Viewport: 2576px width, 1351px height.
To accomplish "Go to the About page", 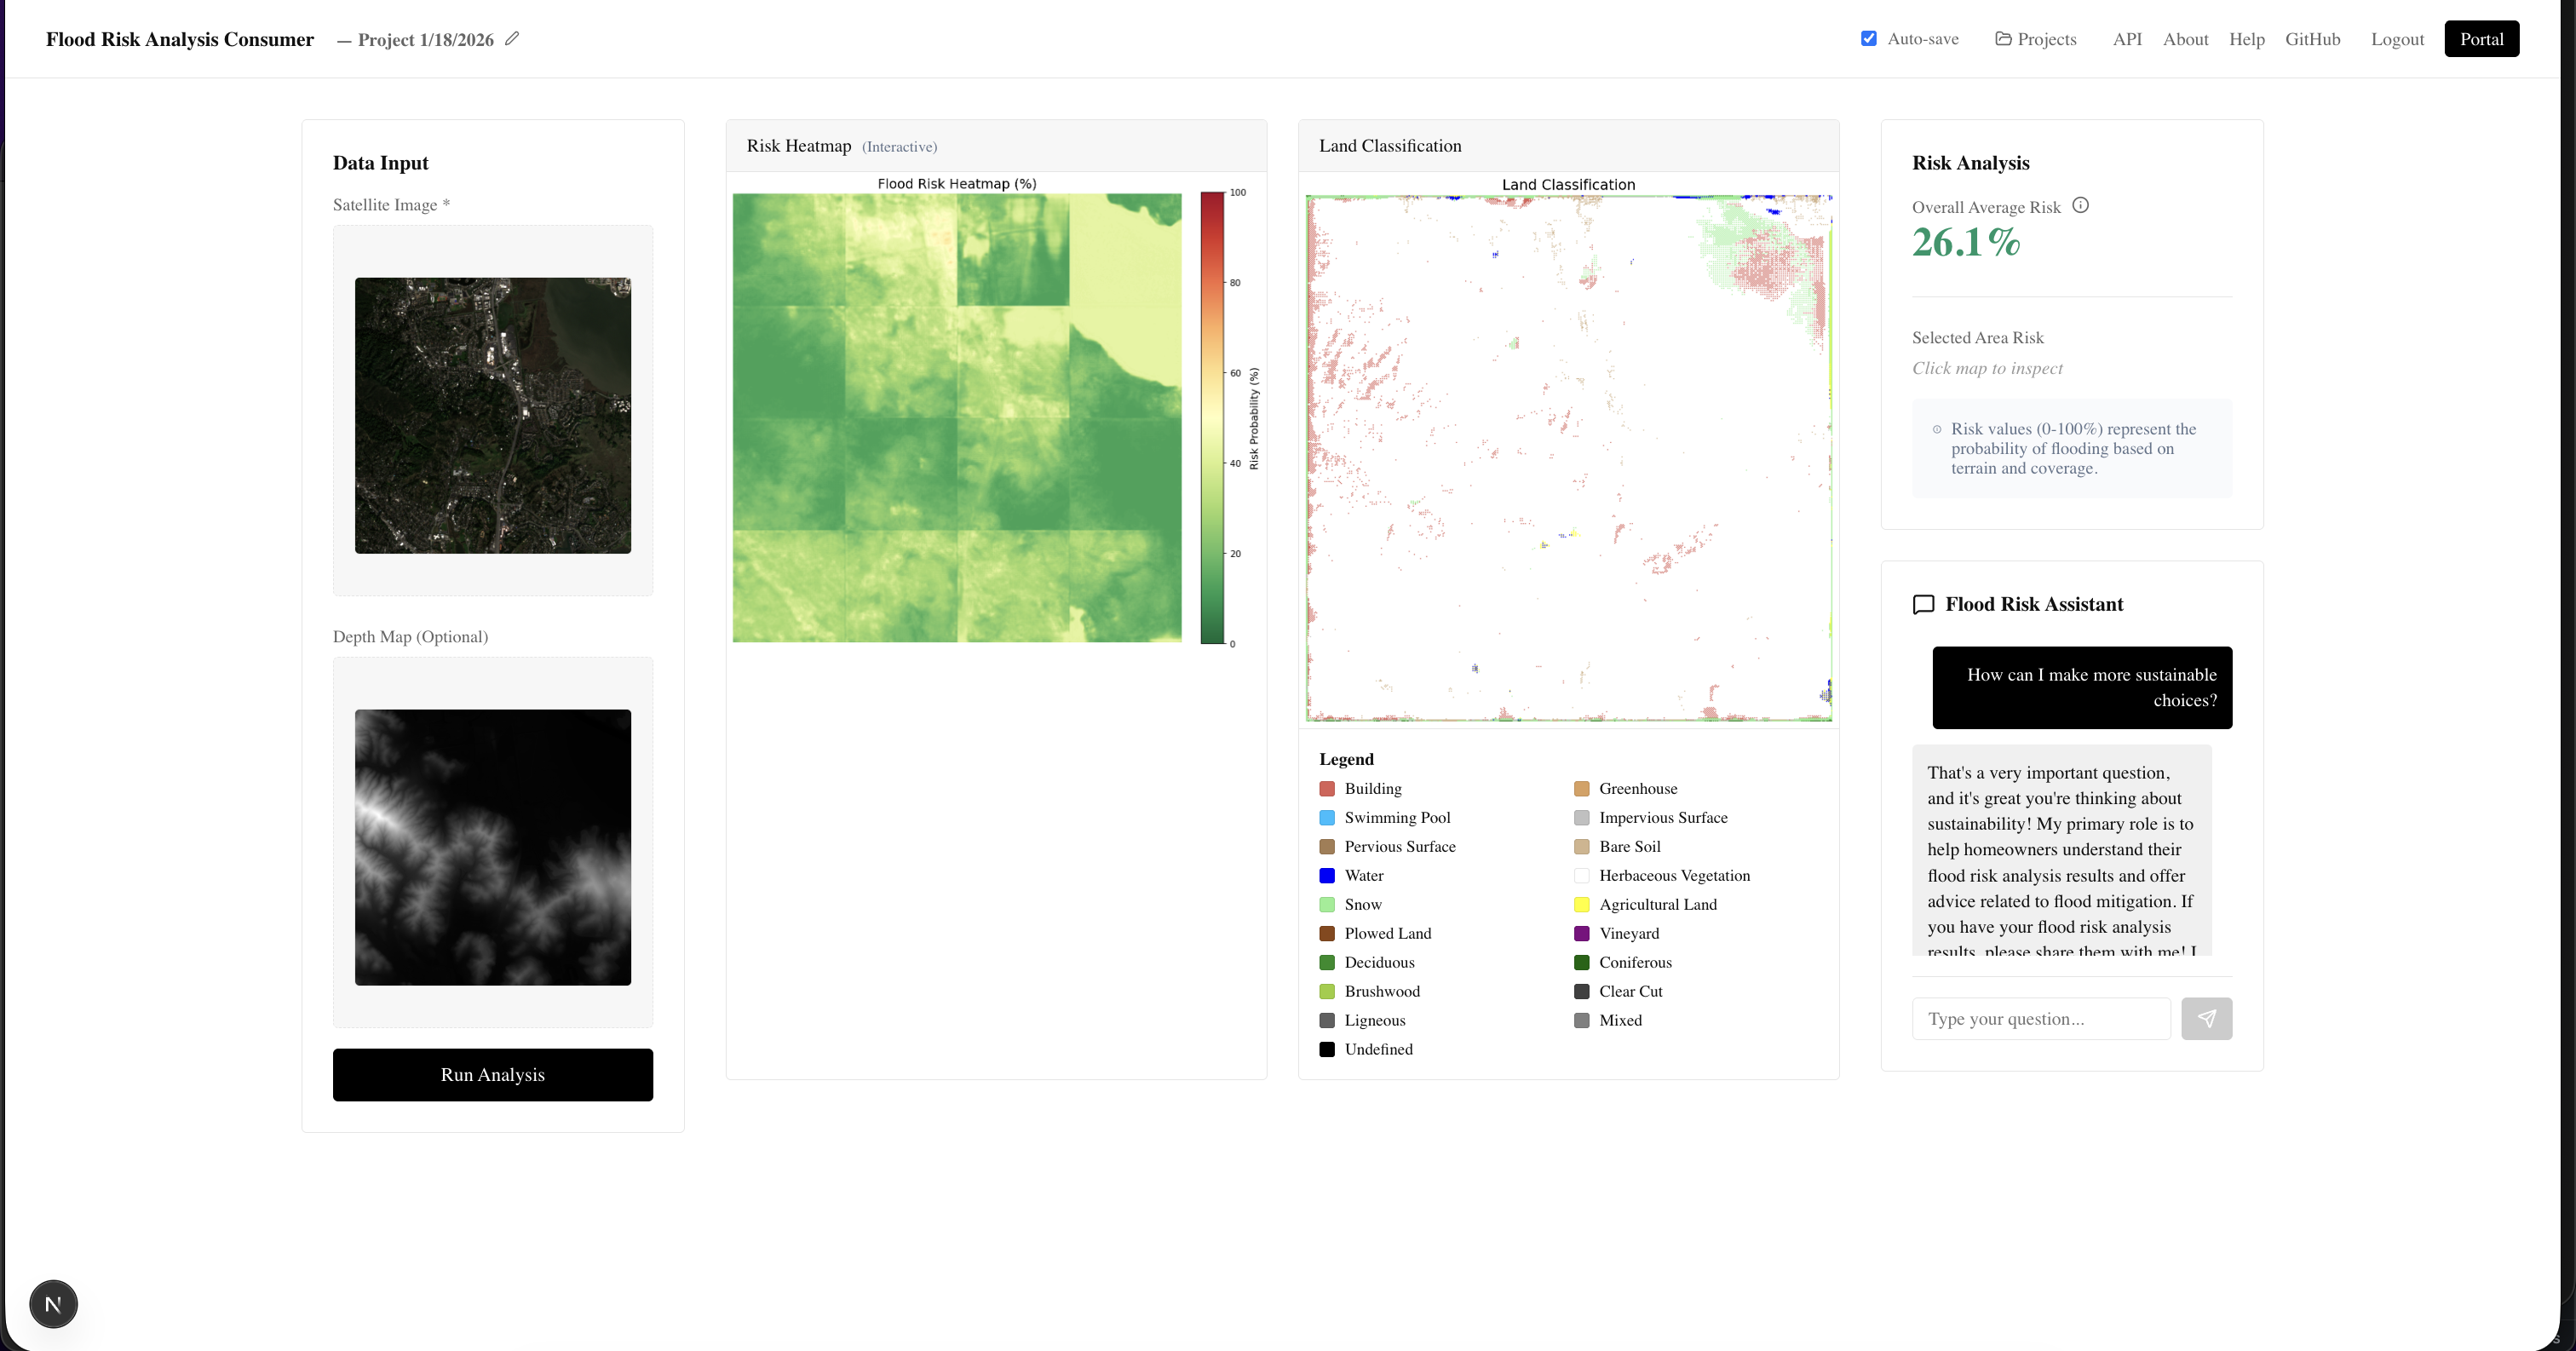I will pyautogui.click(x=2185, y=39).
